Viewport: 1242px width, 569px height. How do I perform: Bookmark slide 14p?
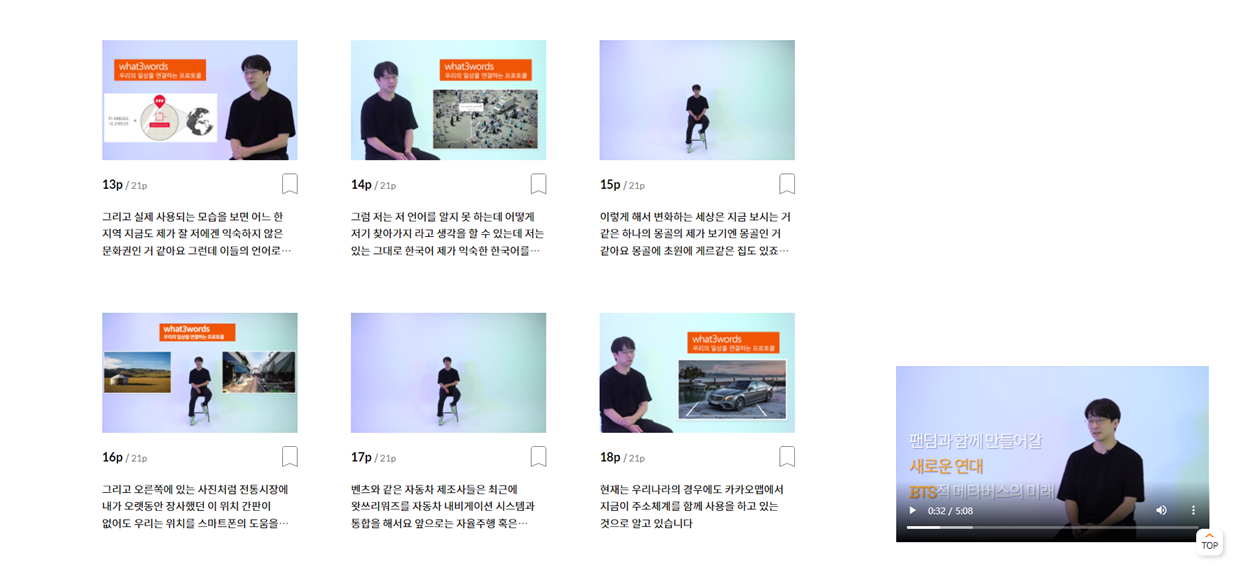click(x=538, y=184)
